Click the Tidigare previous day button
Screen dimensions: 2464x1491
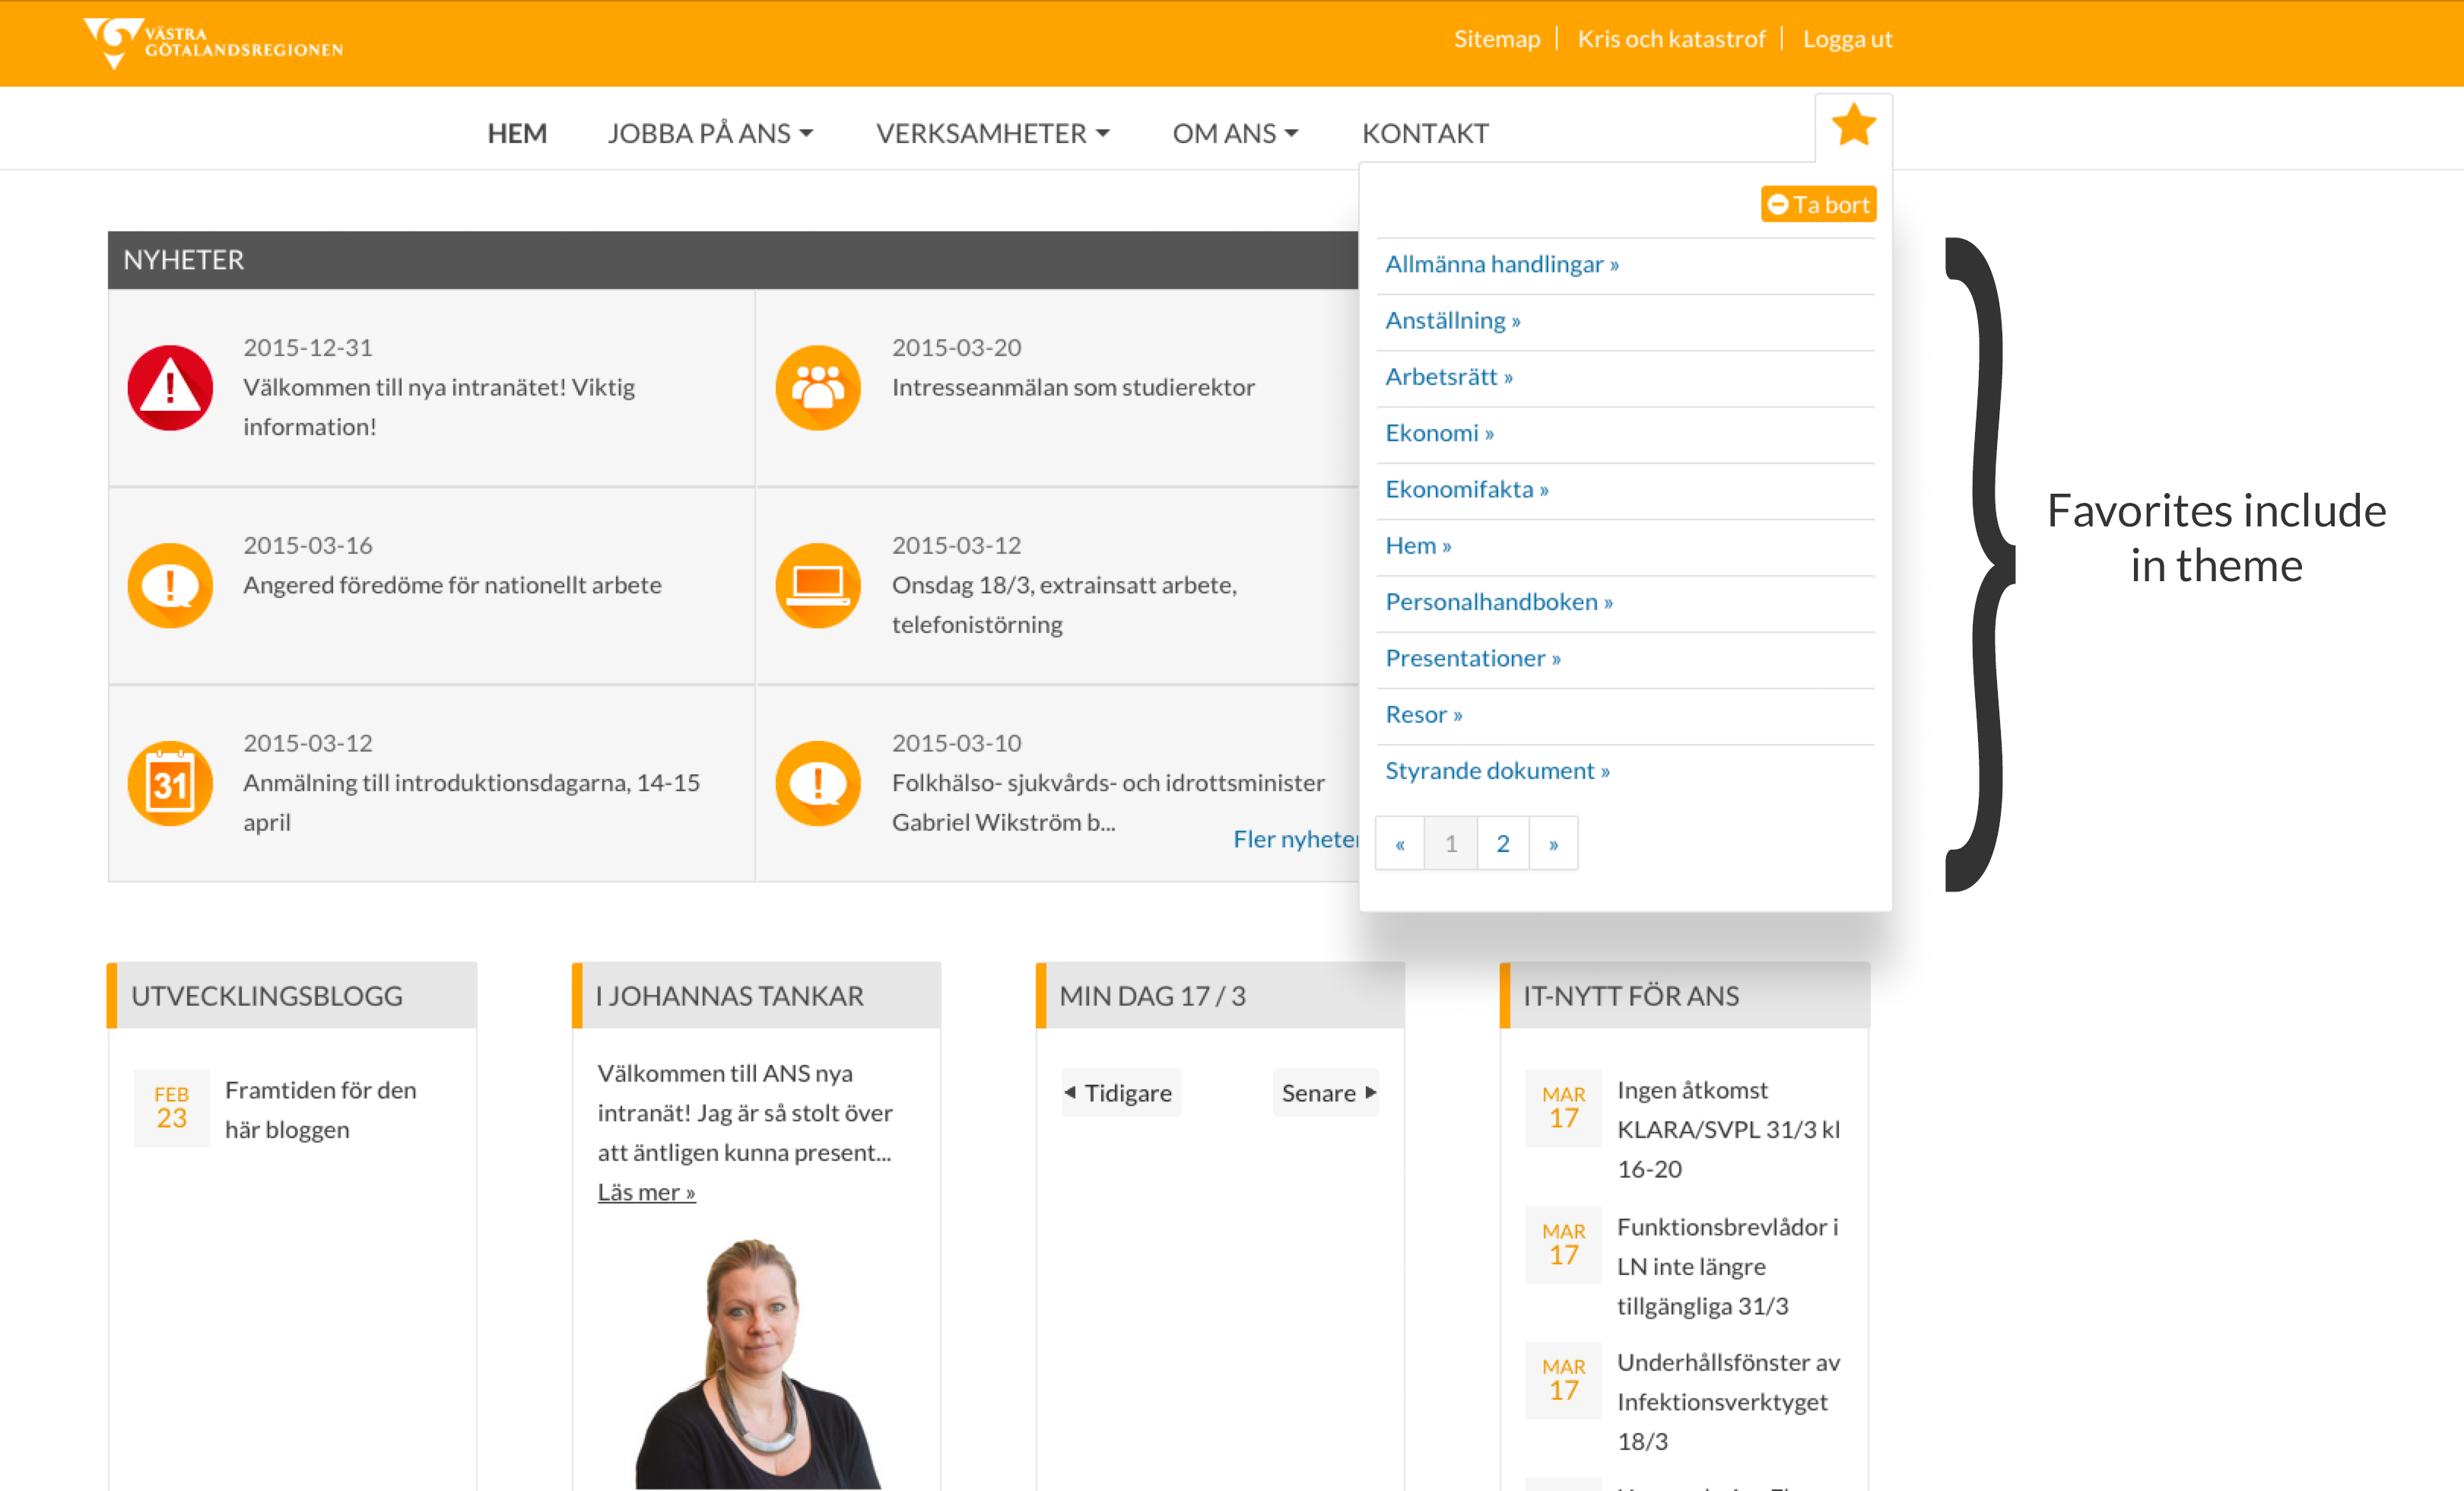(1120, 1092)
